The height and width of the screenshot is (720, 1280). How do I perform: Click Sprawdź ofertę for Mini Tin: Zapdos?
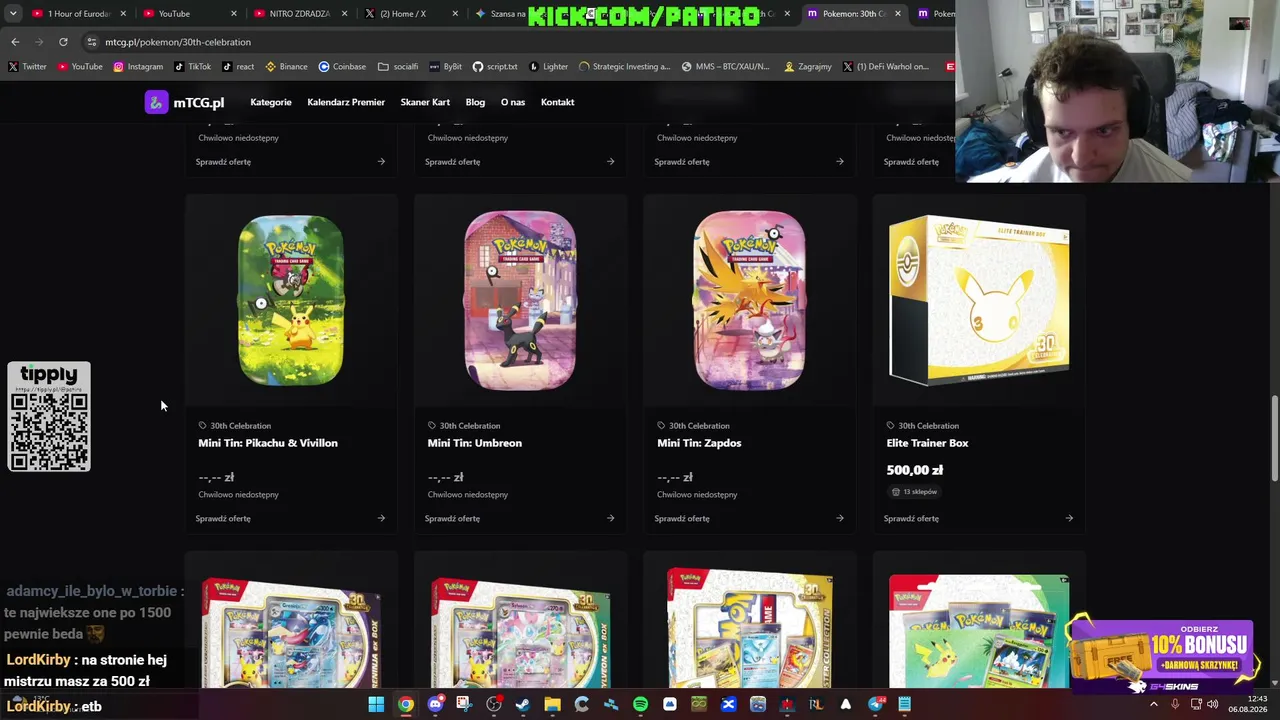(682, 519)
